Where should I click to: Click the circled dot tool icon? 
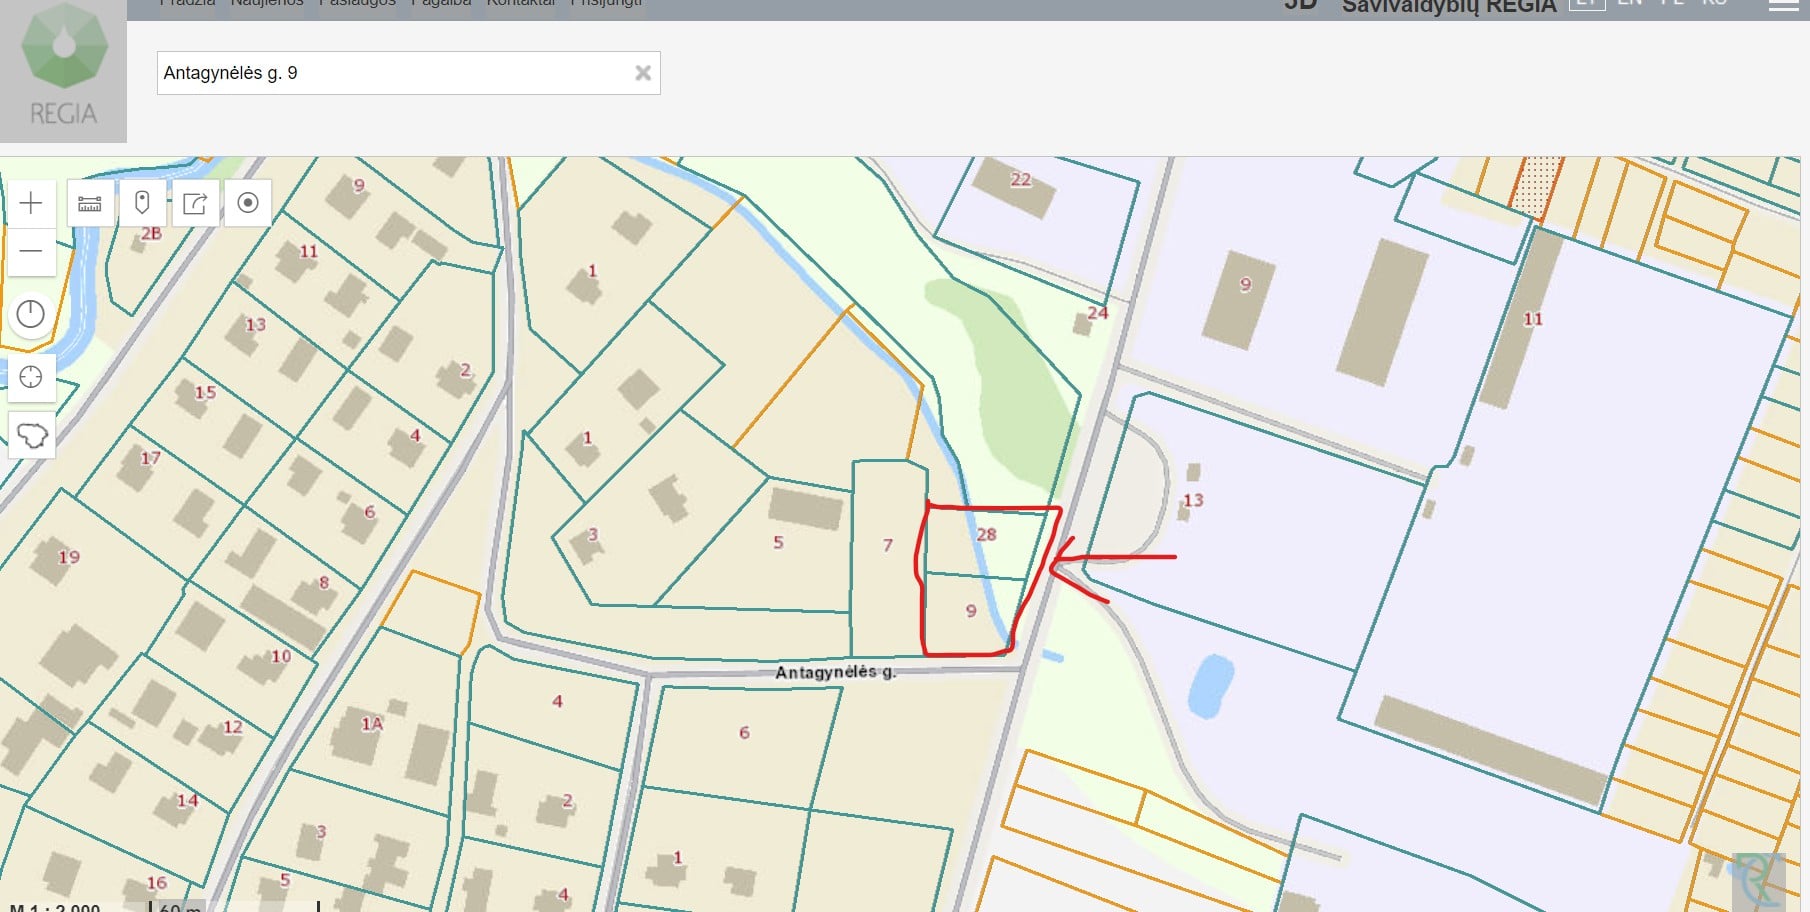[248, 204]
